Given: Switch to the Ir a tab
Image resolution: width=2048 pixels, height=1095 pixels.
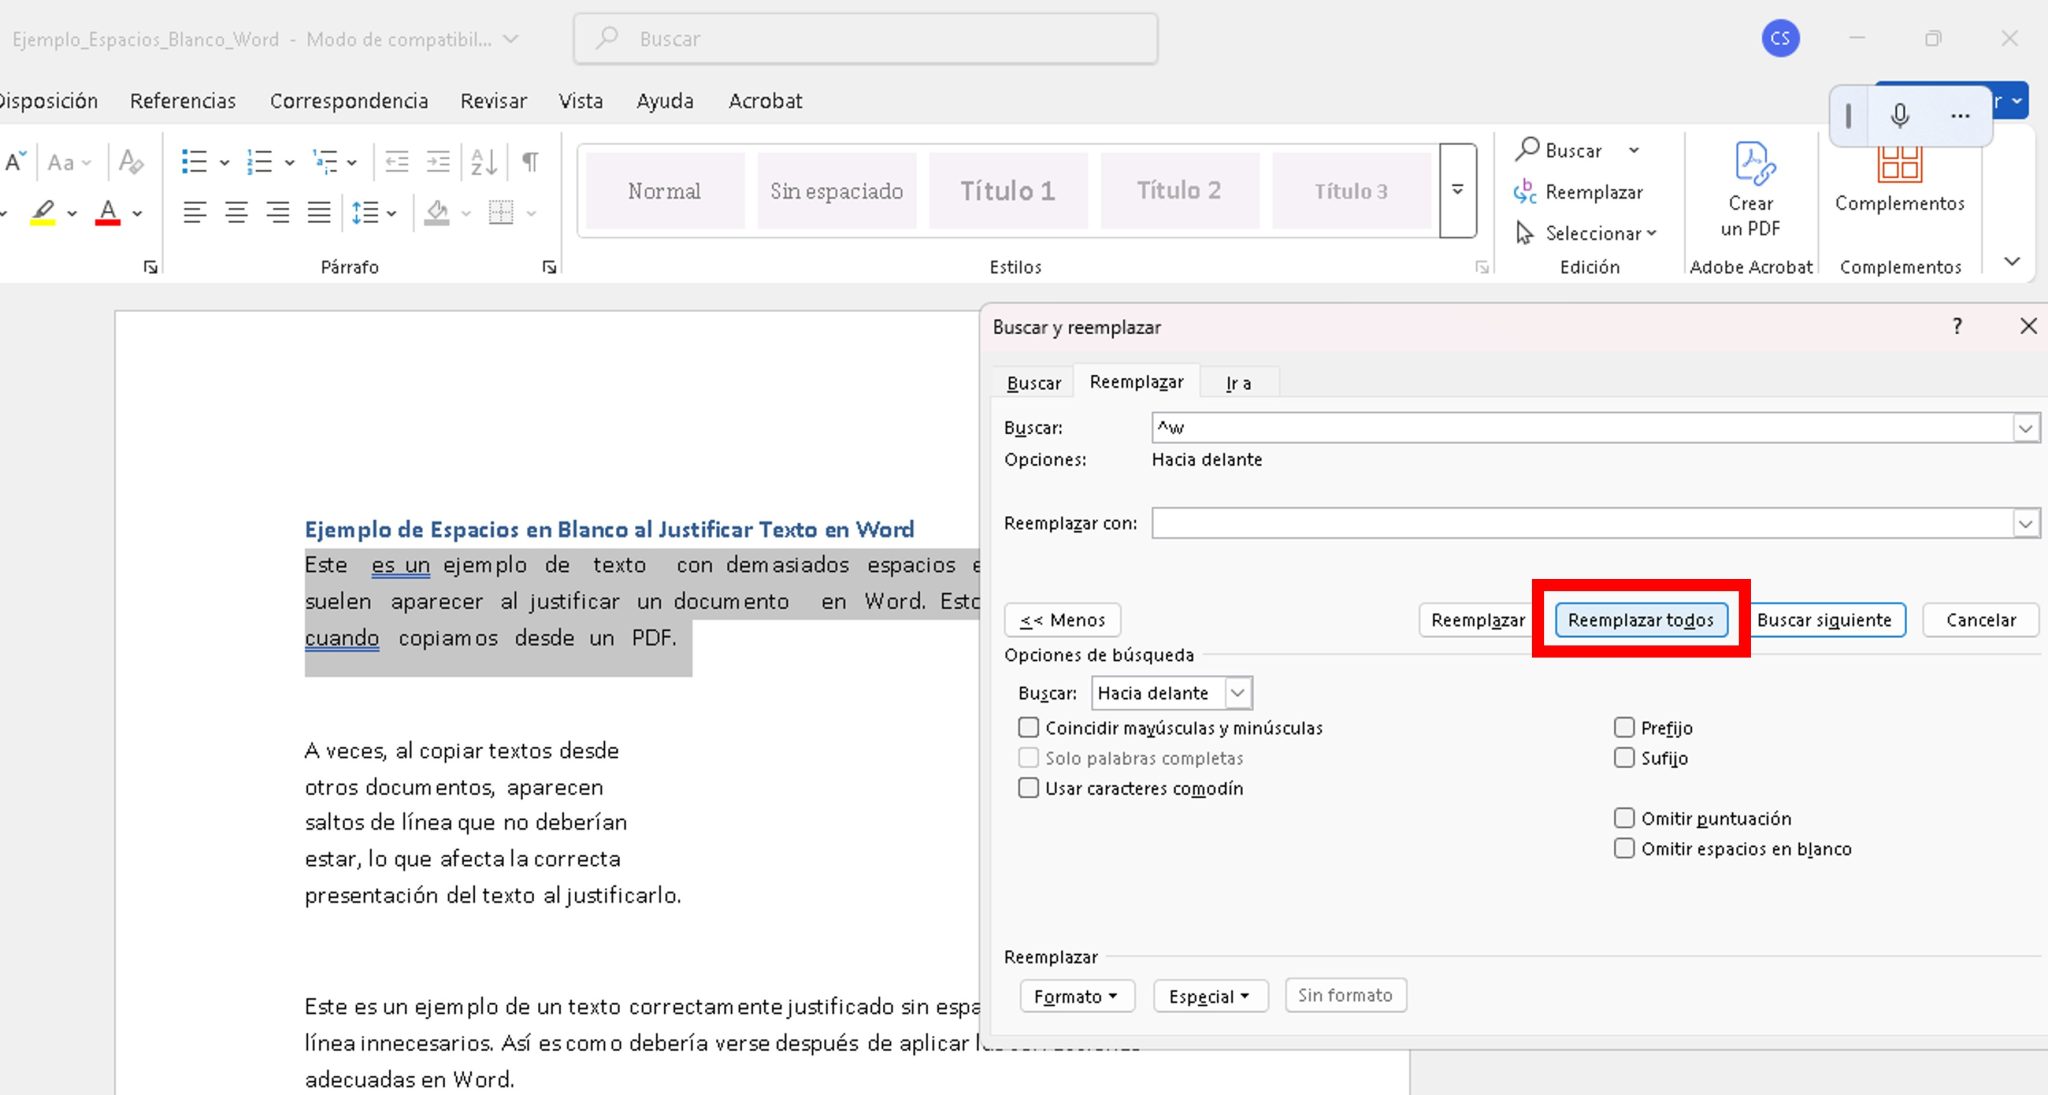Looking at the screenshot, I should click(1239, 382).
